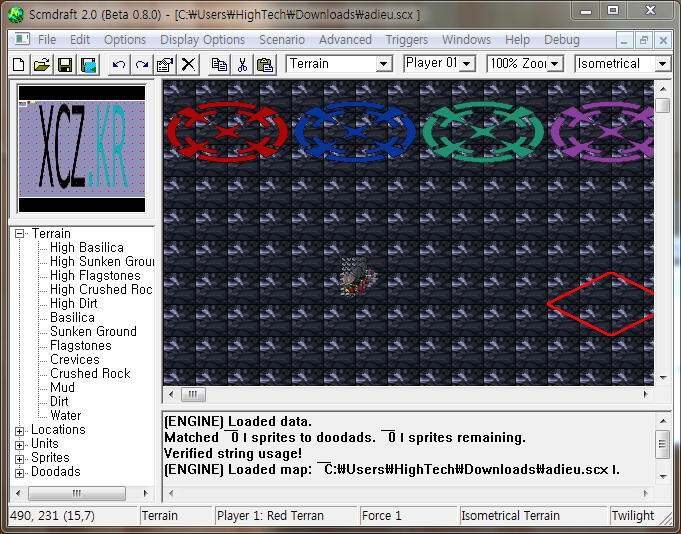Click the document icon left of File menu
Viewport: 681px width, 534px height.
(22, 40)
